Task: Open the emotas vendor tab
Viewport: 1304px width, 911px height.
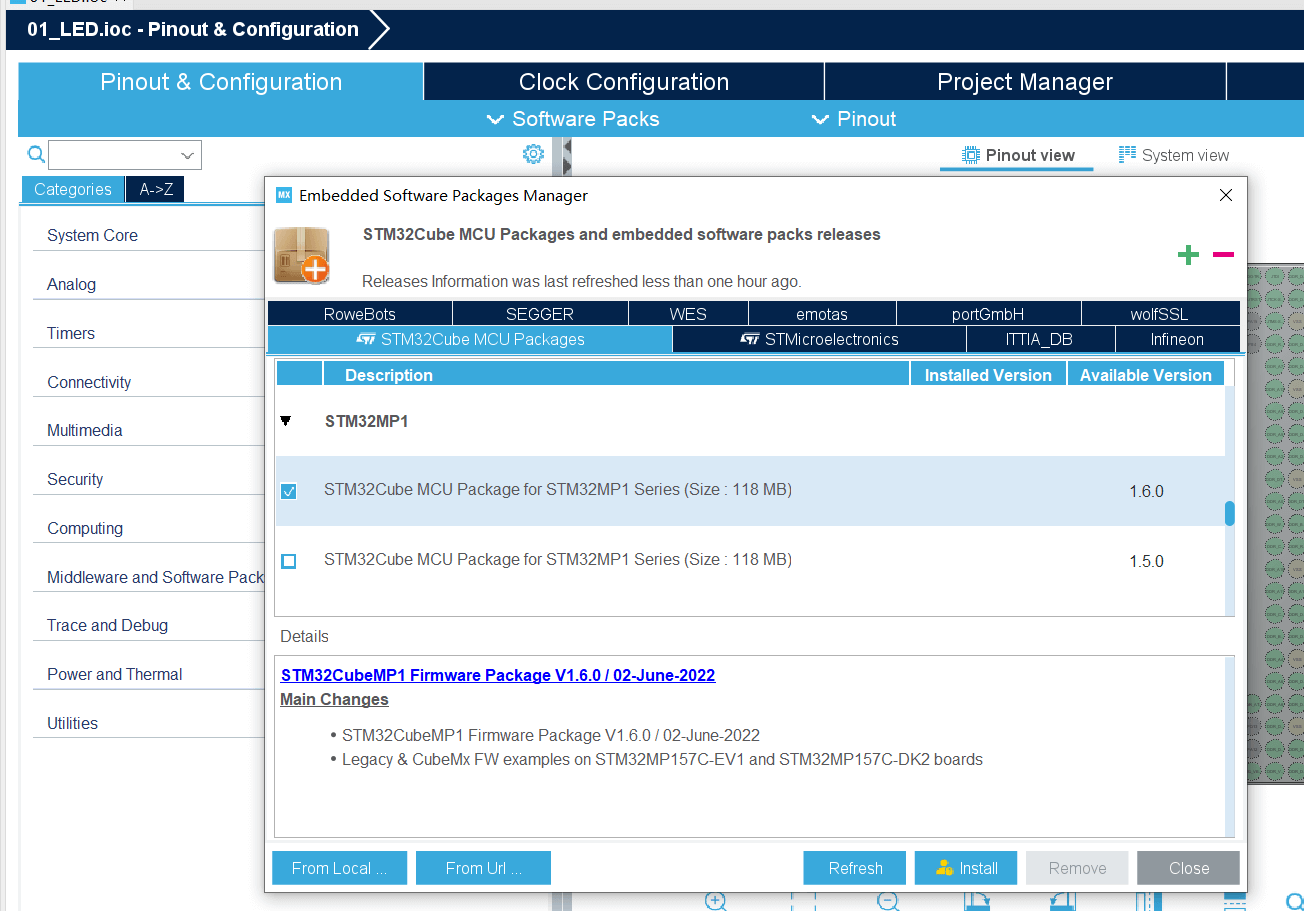Action: click(822, 314)
